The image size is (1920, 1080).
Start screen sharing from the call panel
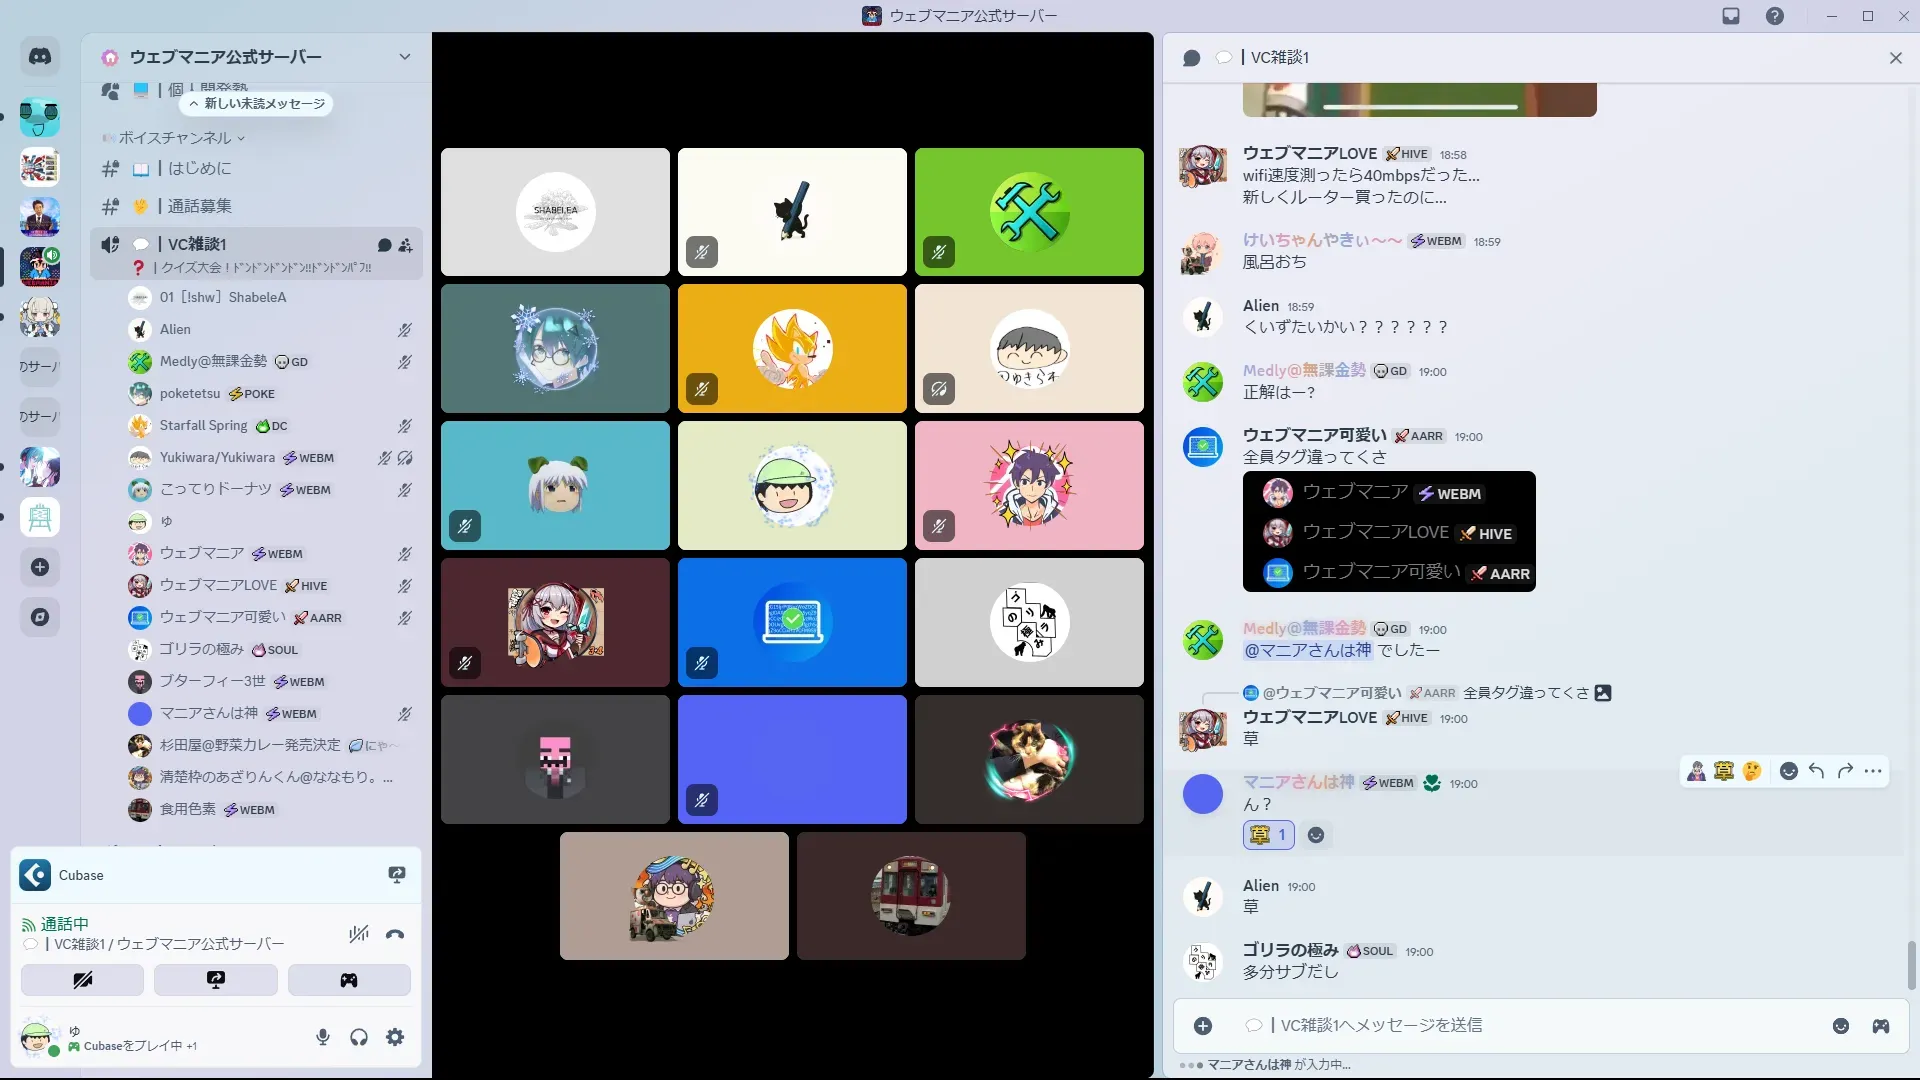[216, 980]
